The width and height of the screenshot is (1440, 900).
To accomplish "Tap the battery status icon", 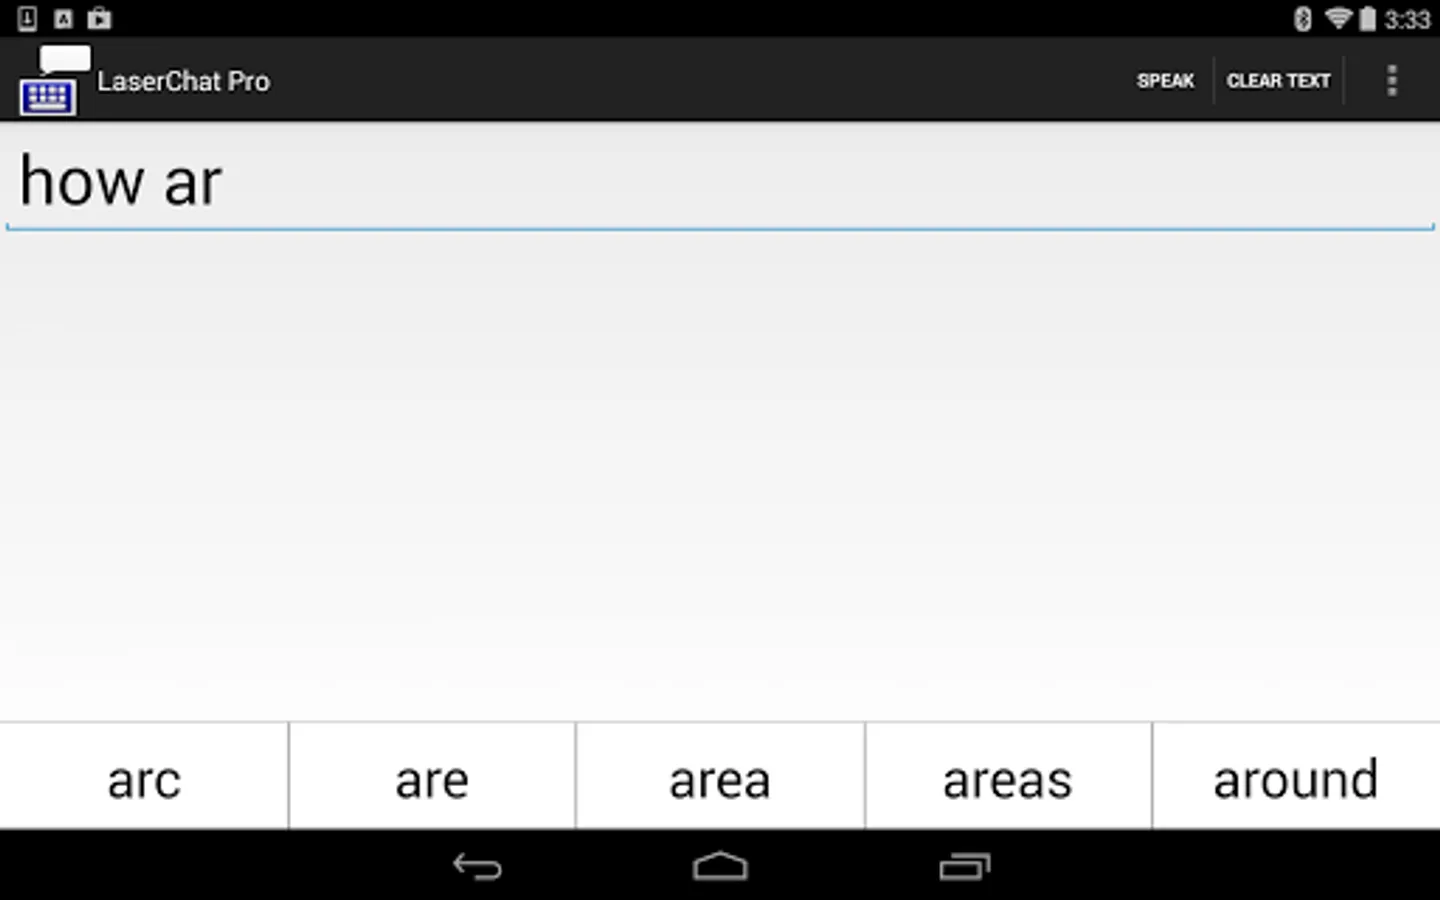I will point(1367,19).
